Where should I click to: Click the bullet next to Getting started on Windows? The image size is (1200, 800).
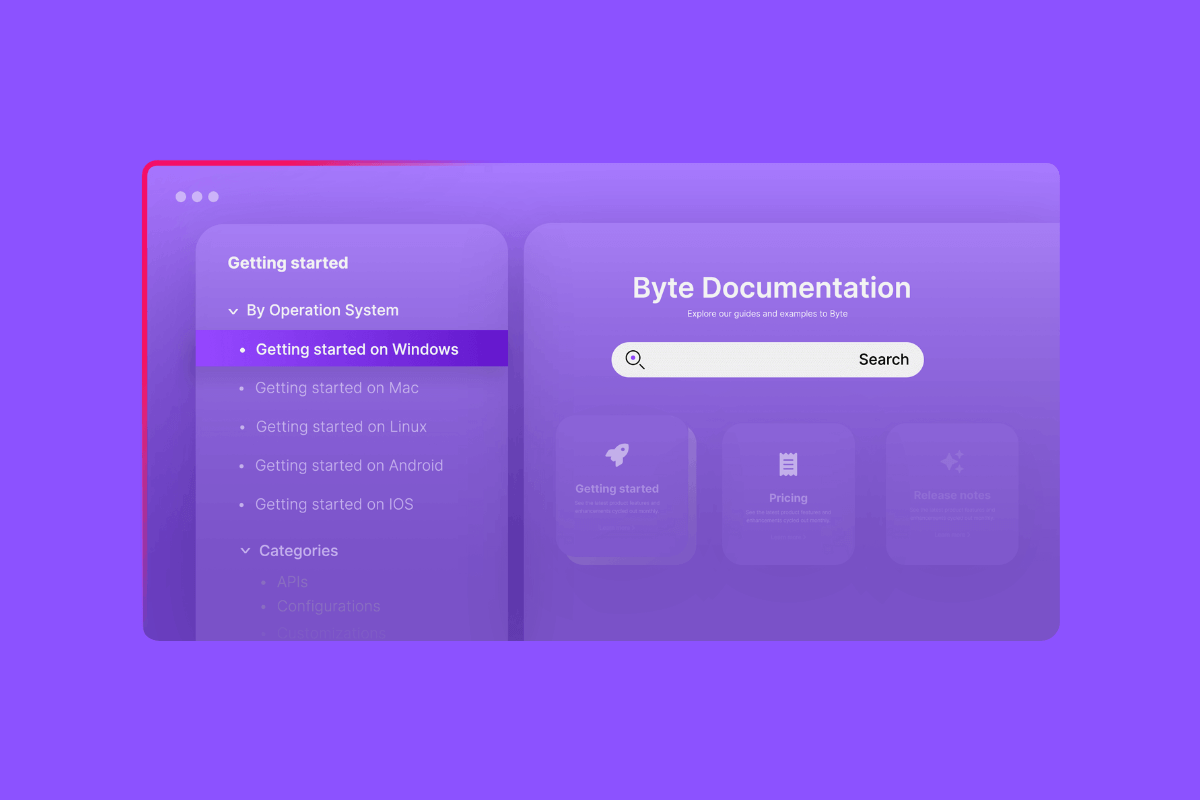pos(243,349)
